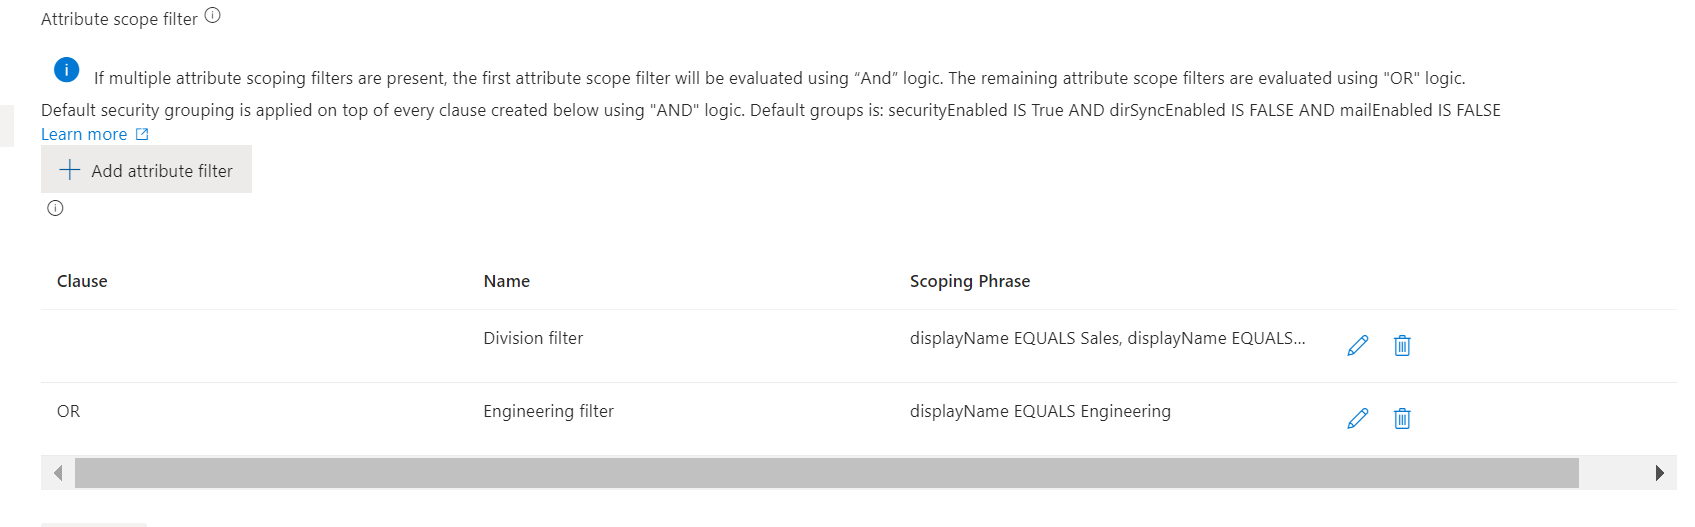Click info icon next to Attribute scope filter

(x=212, y=15)
